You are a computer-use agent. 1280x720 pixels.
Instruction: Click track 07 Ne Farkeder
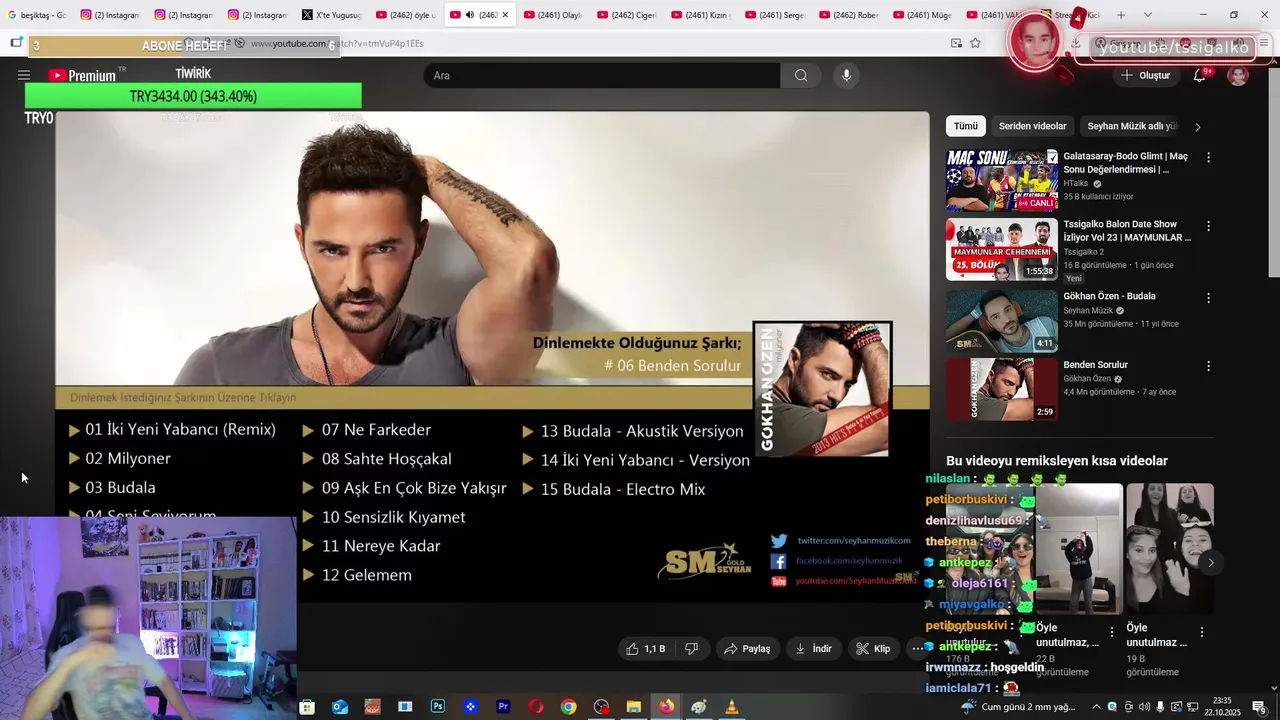(367, 429)
